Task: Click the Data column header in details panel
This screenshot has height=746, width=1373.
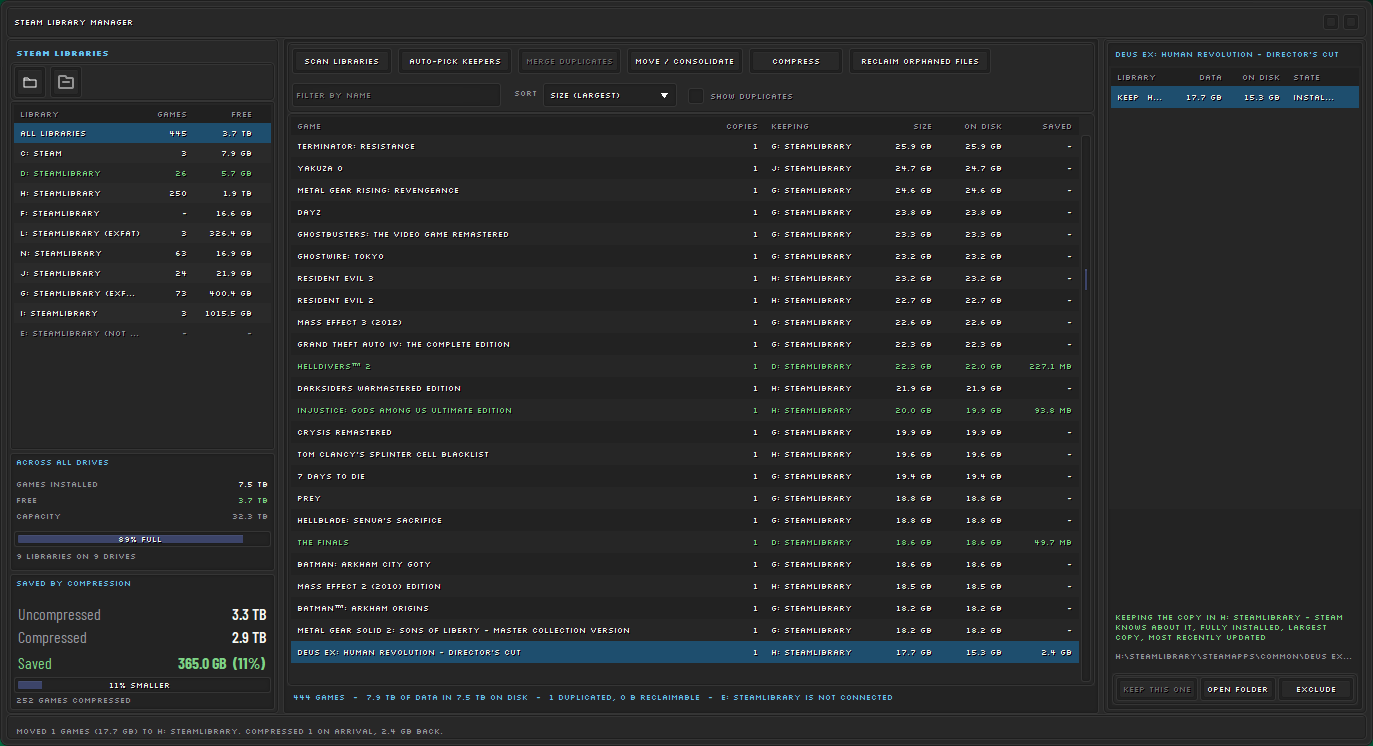Action: coord(1210,77)
